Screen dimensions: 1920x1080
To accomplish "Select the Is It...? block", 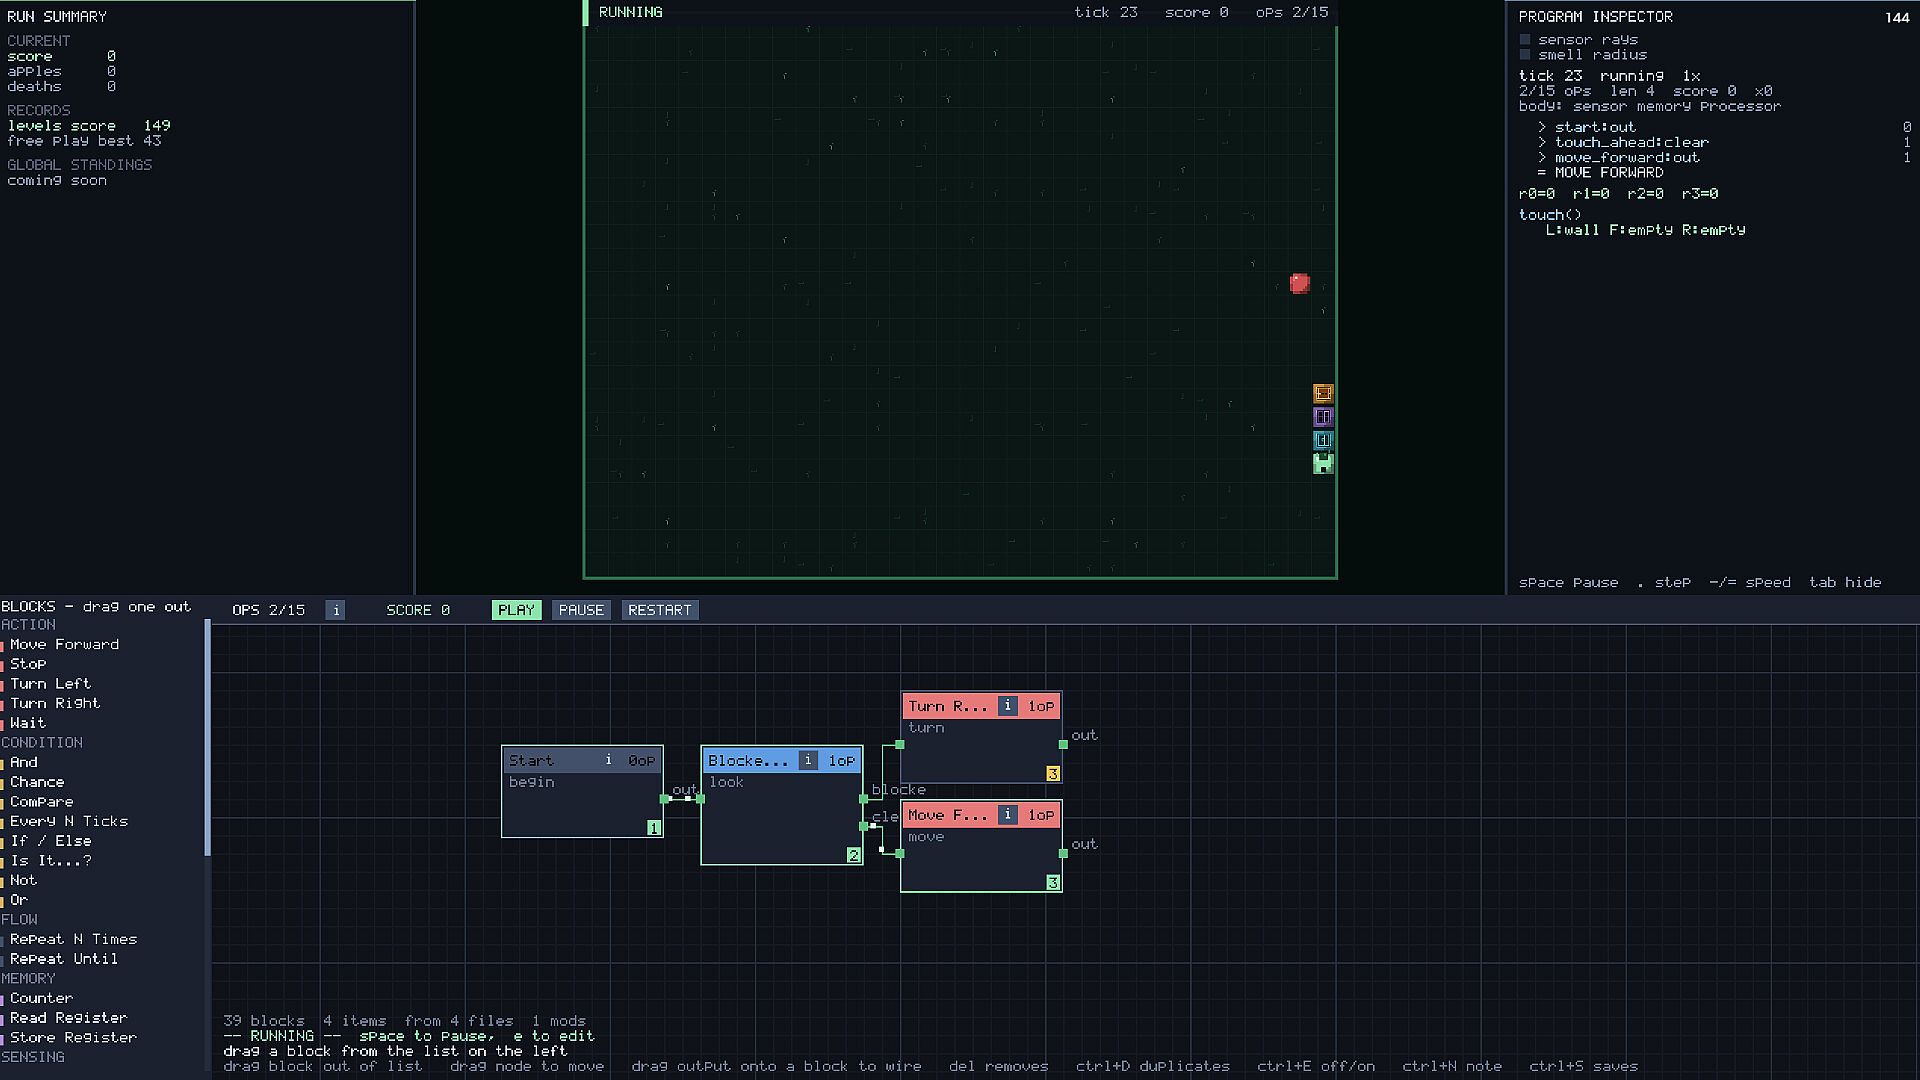I will [x=50, y=861].
